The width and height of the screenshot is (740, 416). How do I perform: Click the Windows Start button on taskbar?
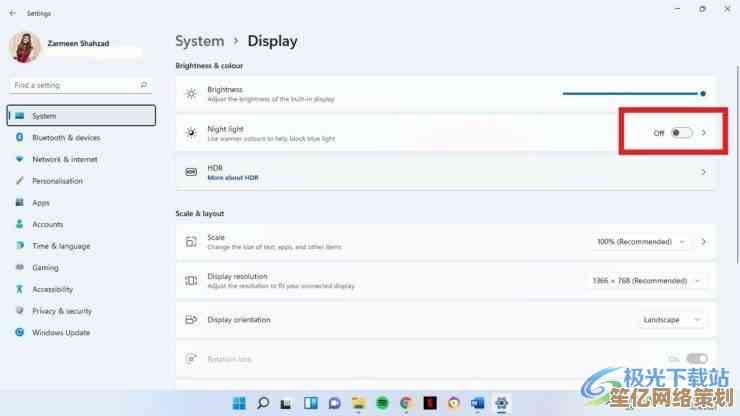coord(239,403)
